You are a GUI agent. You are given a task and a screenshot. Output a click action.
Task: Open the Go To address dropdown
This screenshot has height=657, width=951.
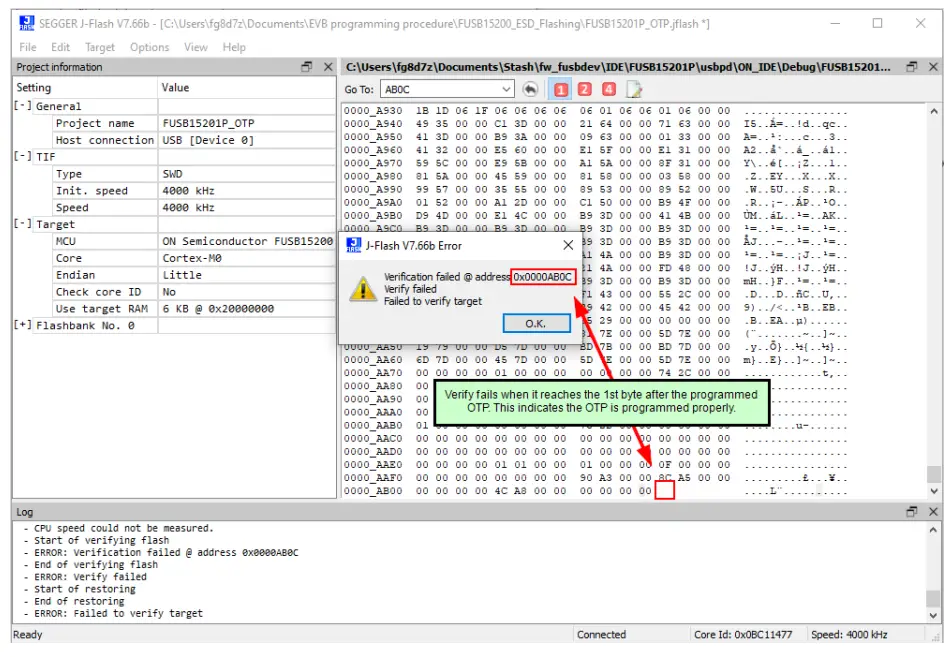tap(506, 89)
